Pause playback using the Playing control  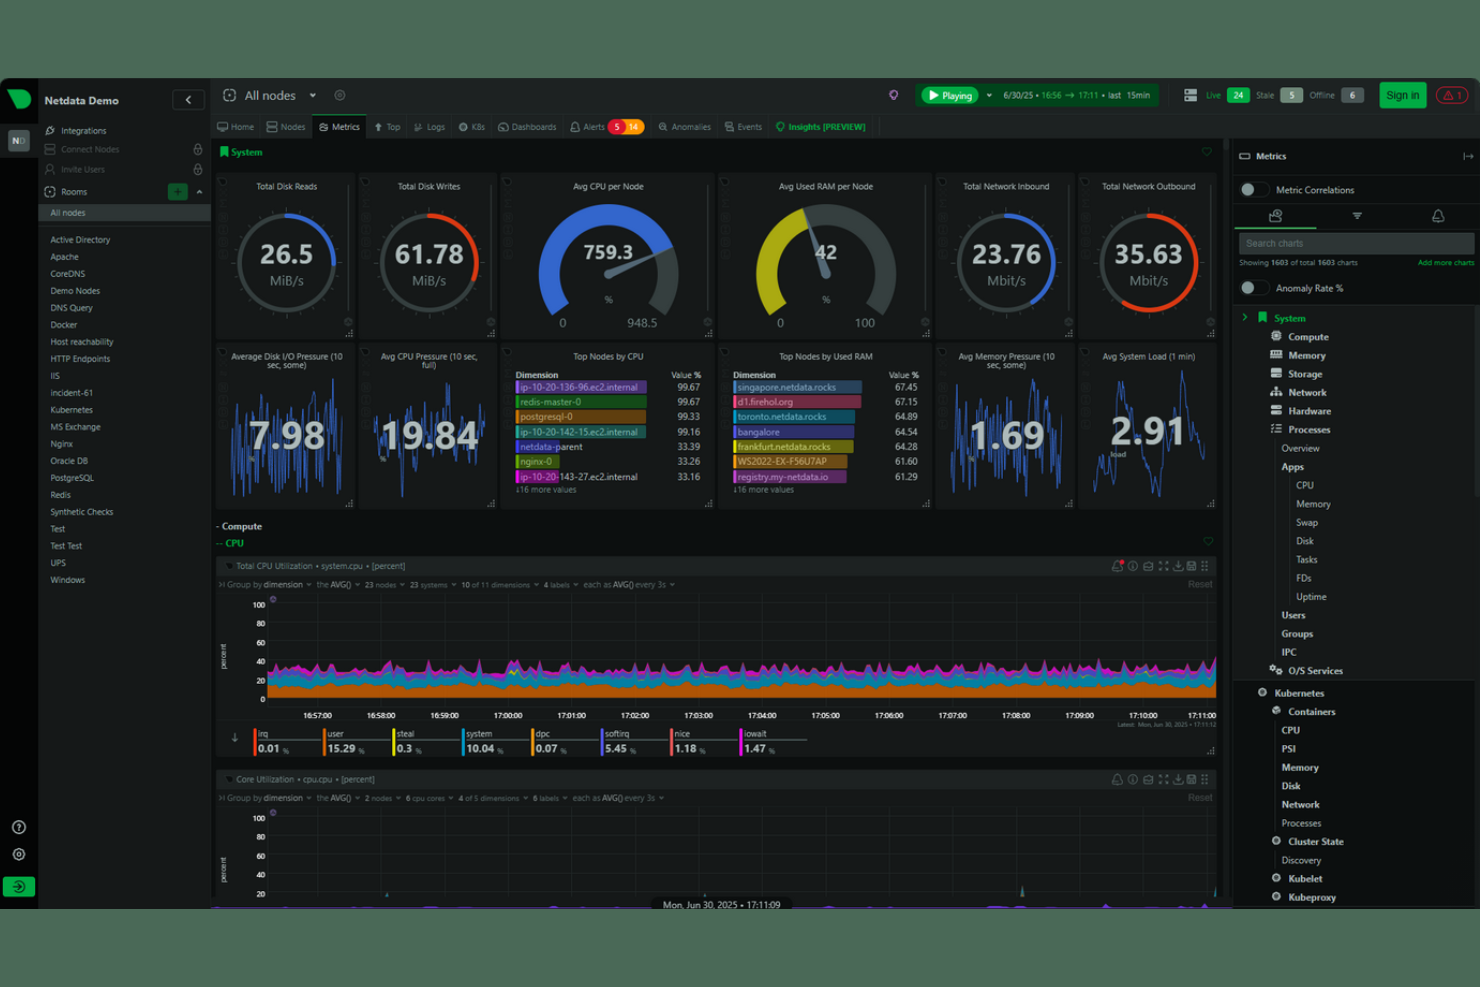948,95
